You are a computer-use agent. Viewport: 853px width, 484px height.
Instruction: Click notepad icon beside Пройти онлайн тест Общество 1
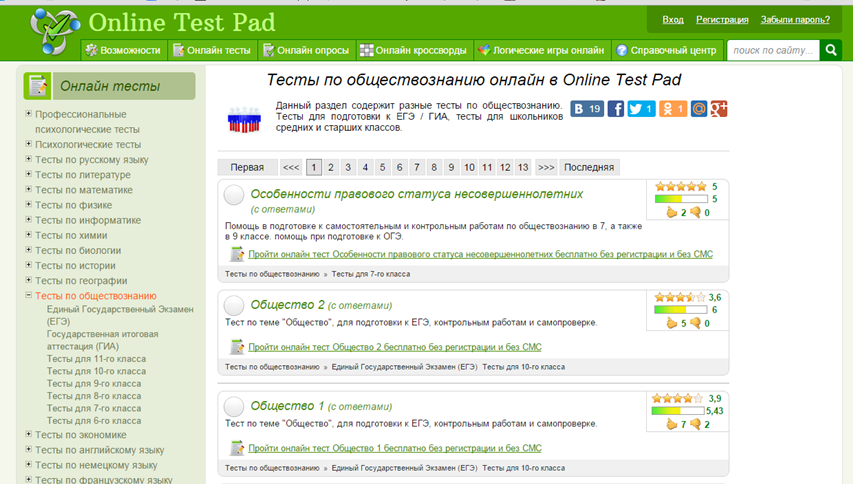(x=237, y=448)
